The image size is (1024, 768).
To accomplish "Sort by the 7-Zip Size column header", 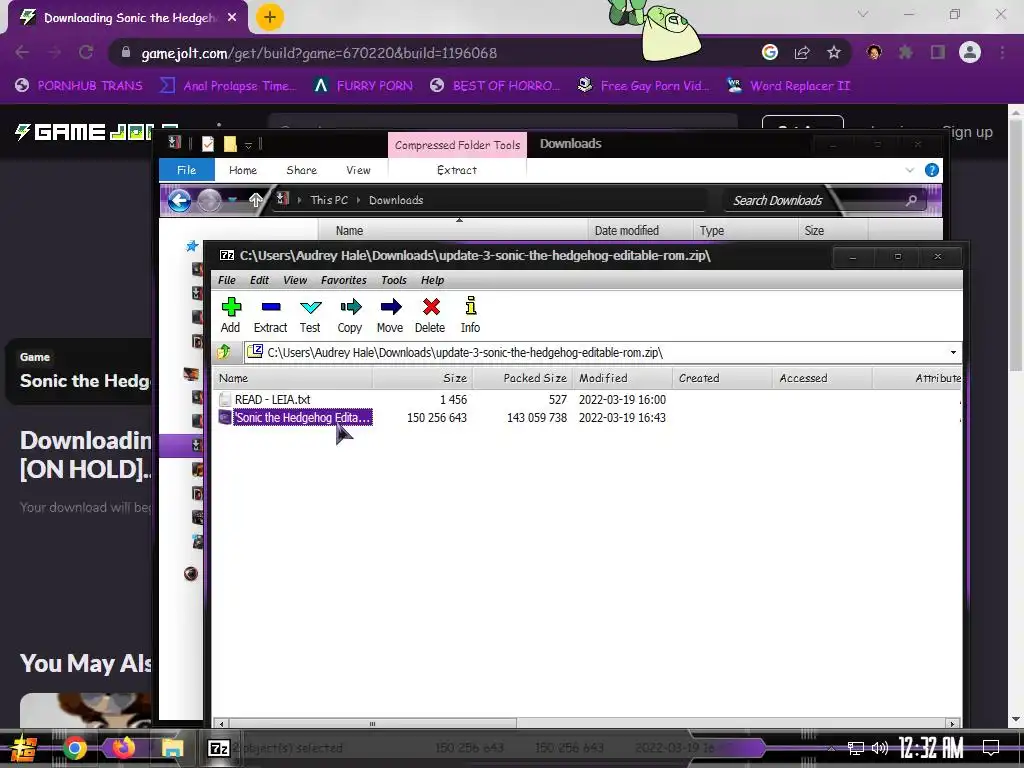I will pos(423,378).
